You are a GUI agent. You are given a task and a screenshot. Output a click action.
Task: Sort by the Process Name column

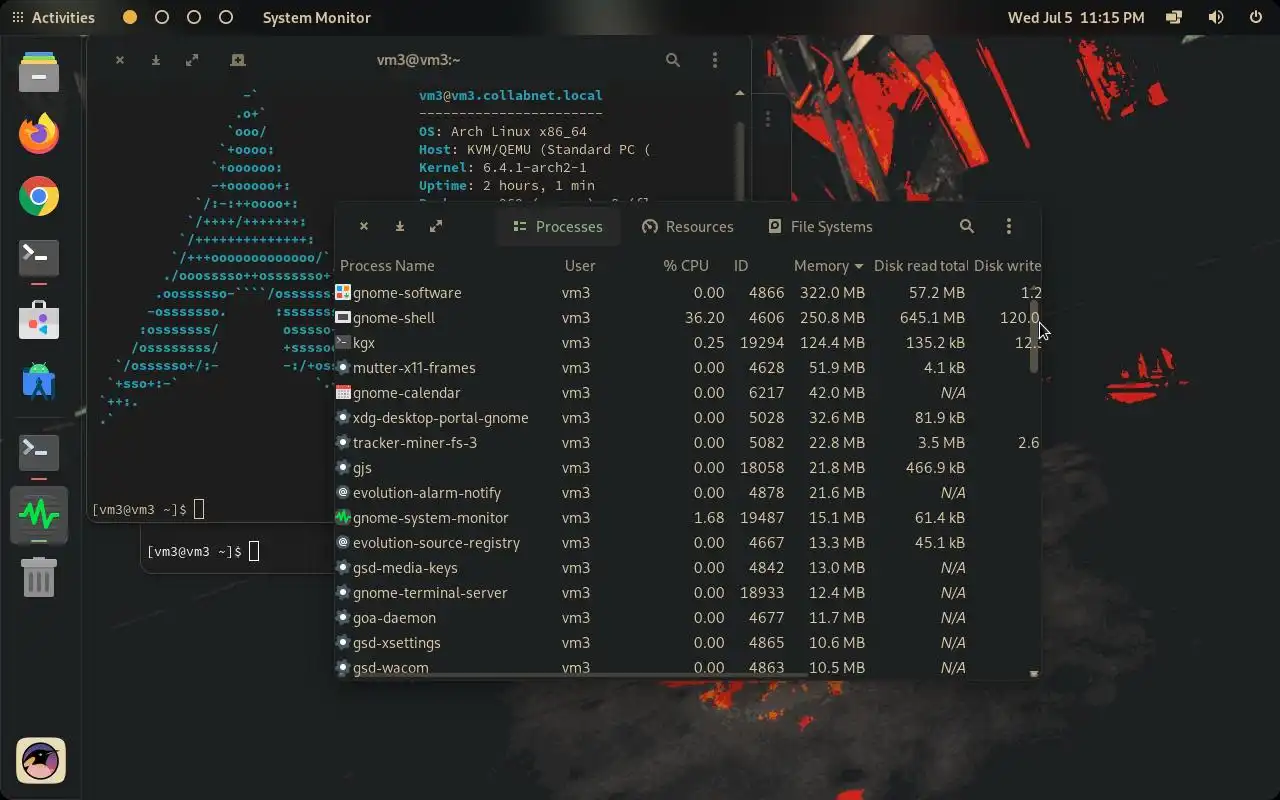click(x=387, y=265)
